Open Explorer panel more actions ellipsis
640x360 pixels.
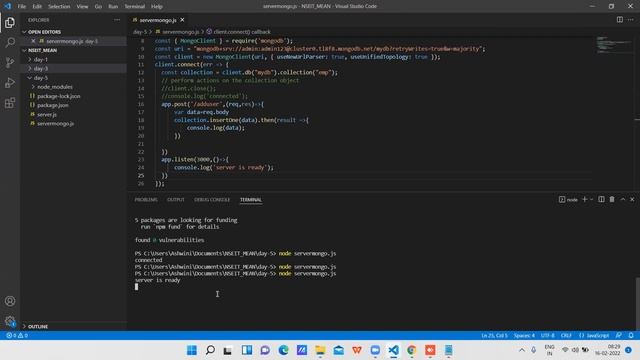117,20
